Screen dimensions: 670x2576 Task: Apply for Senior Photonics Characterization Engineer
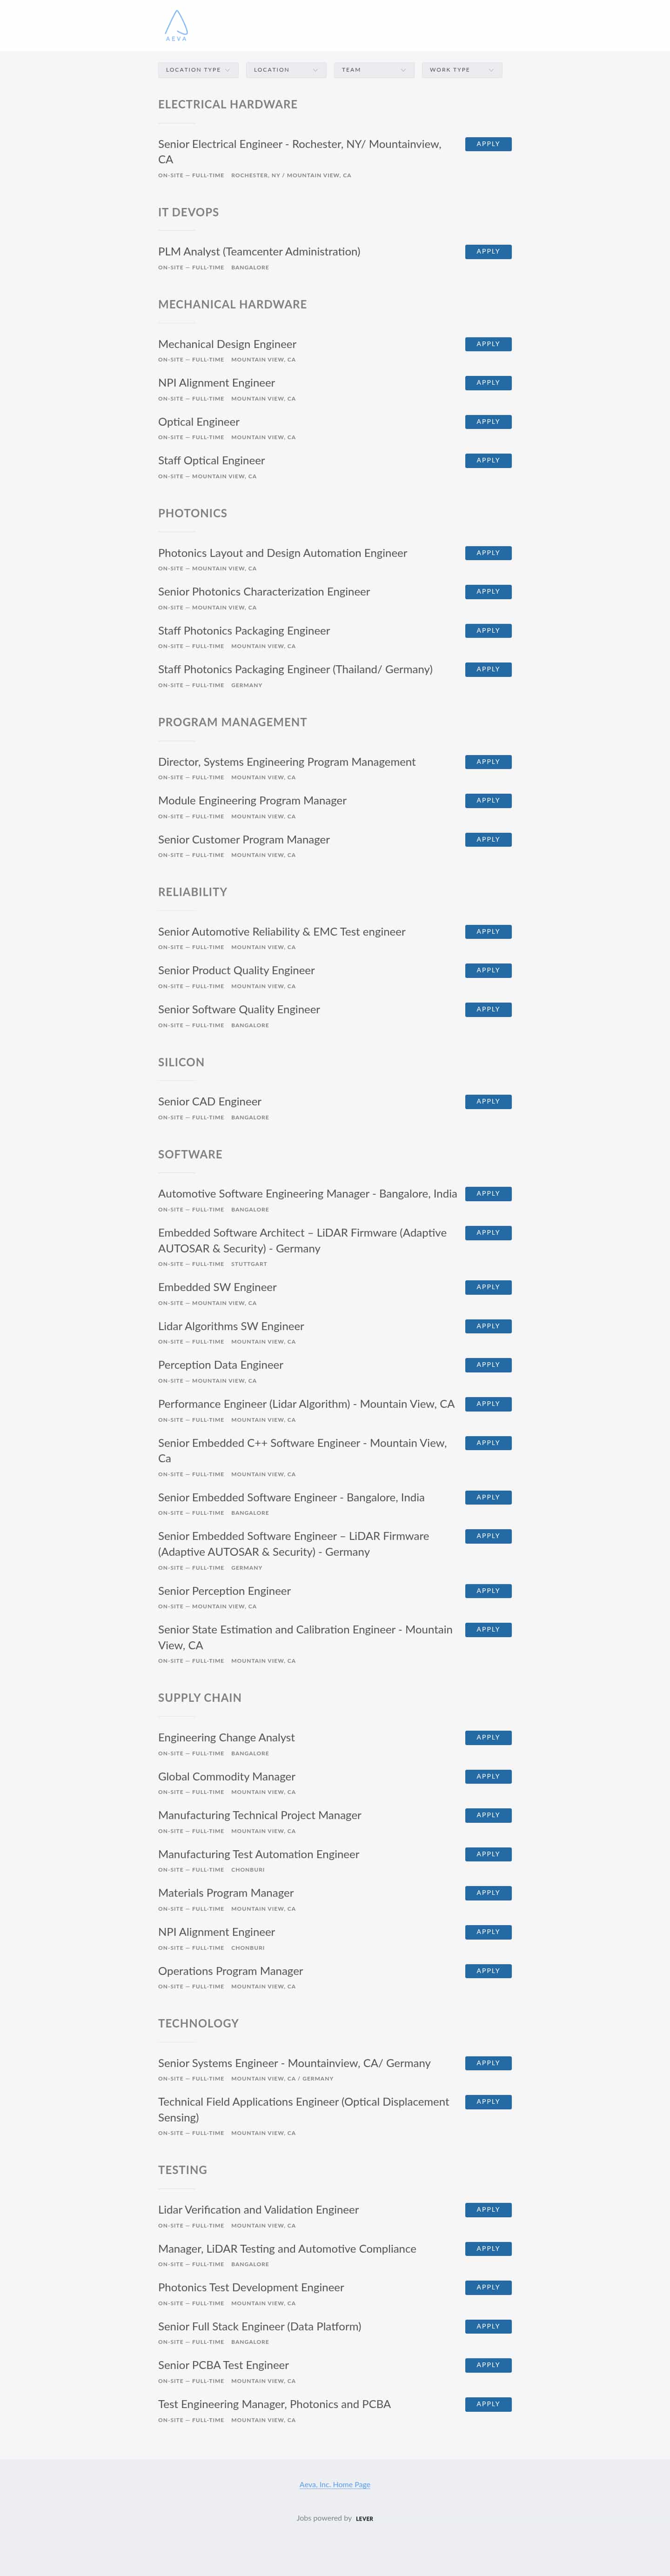[x=488, y=592]
